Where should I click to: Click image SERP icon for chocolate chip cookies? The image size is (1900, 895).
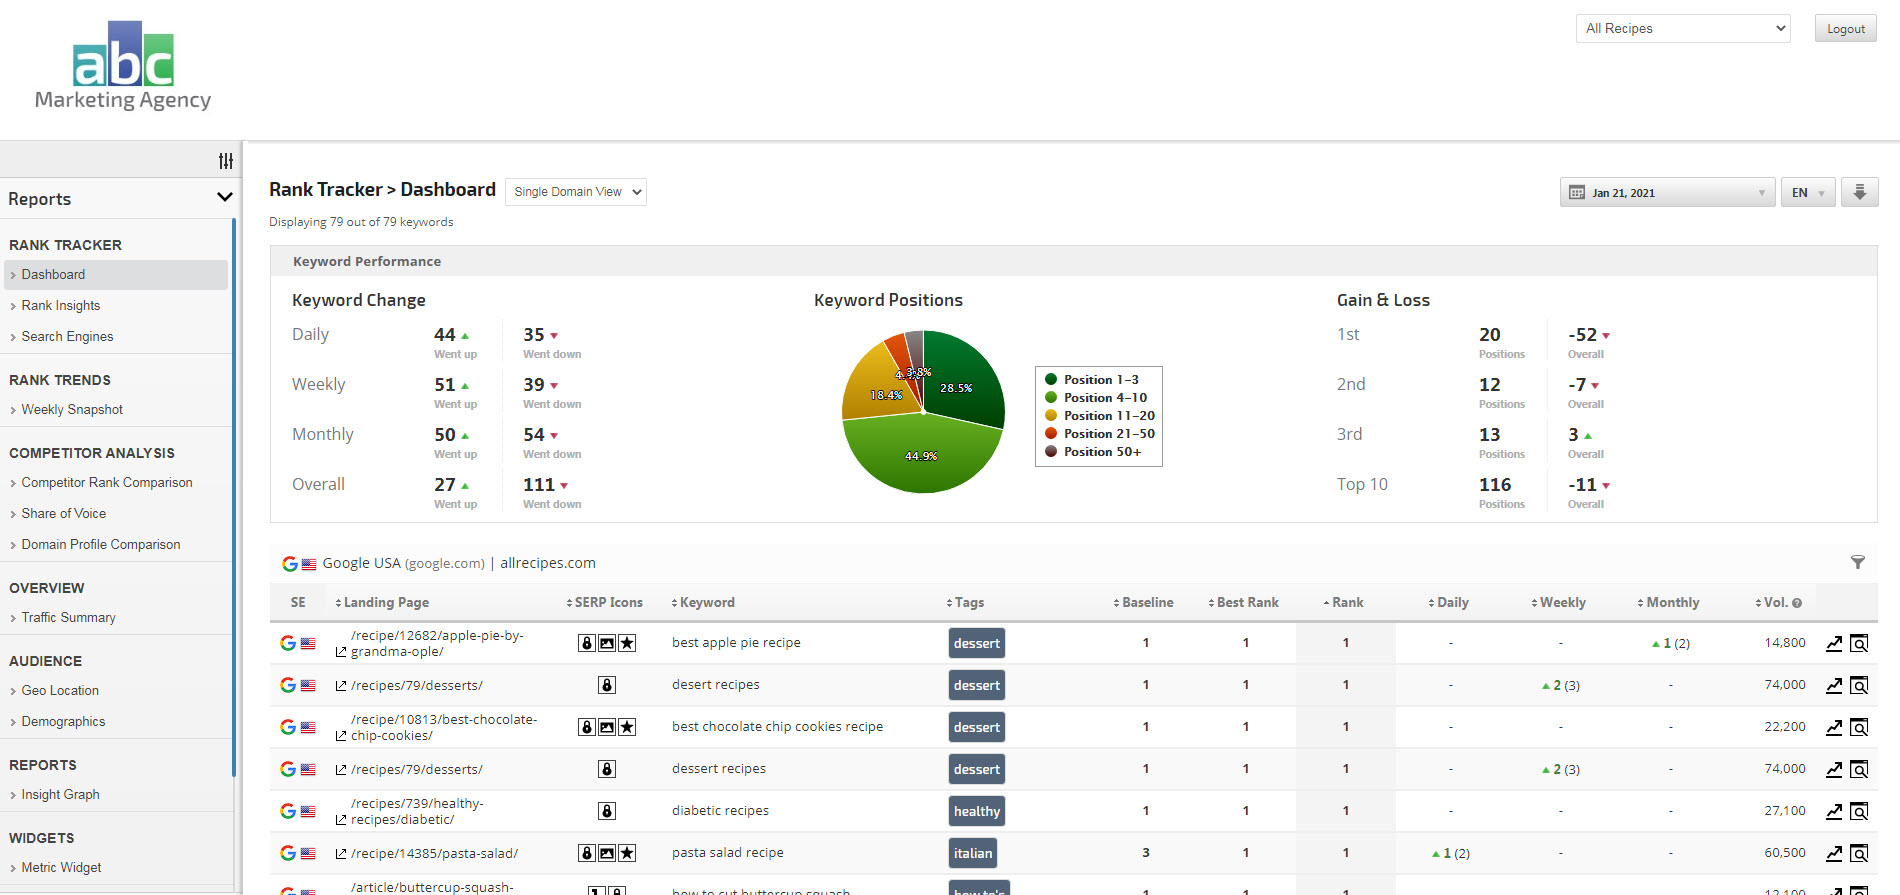[x=607, y=727]
